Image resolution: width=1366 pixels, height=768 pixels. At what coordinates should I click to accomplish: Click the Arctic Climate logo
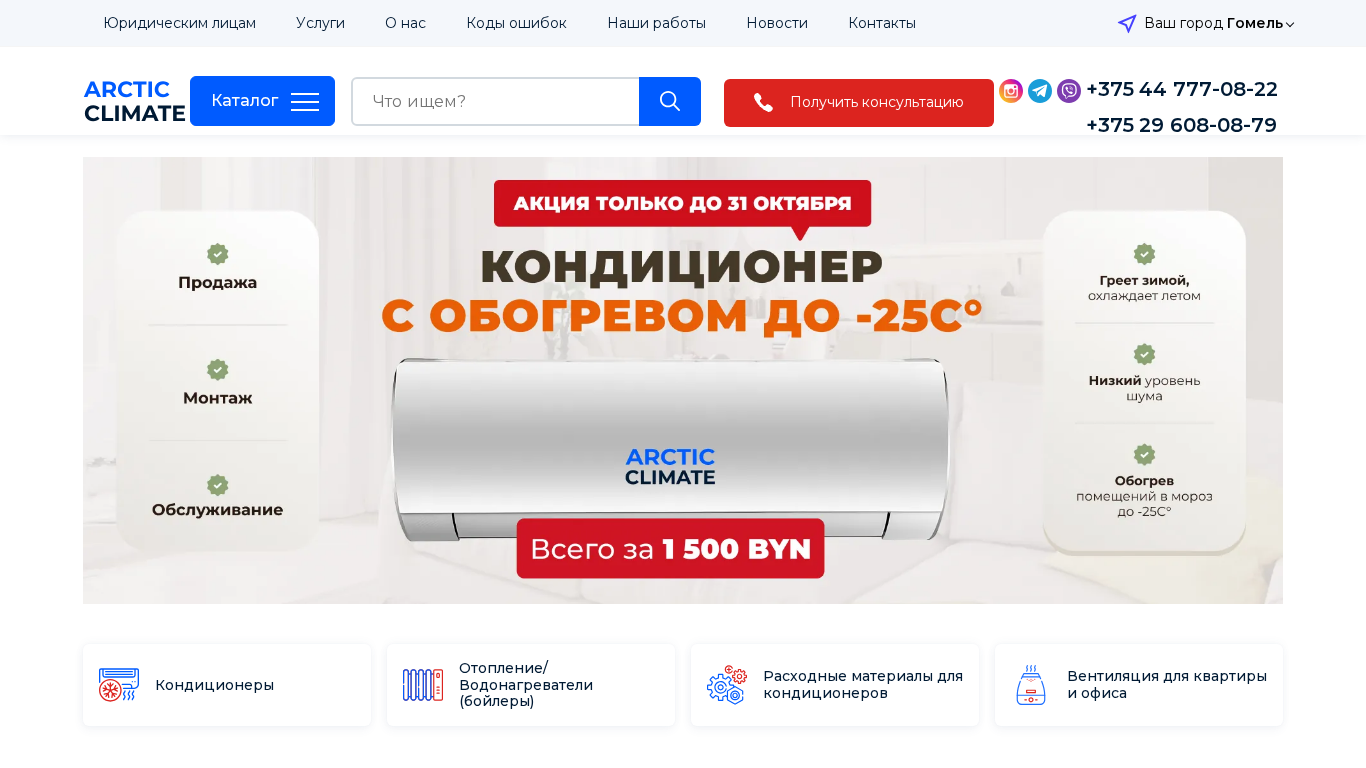tap(135, 101)
